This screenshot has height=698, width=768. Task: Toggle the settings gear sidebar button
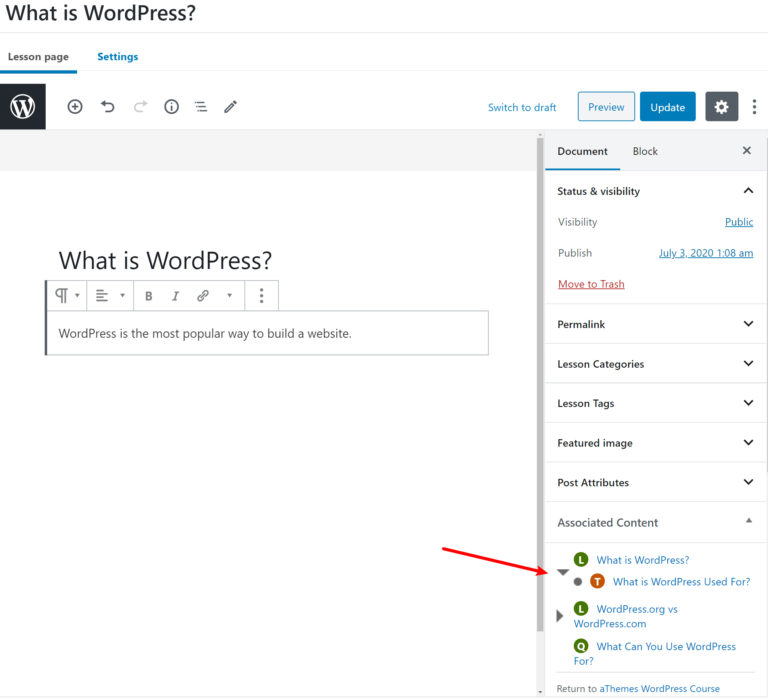(x=721, y=107)
